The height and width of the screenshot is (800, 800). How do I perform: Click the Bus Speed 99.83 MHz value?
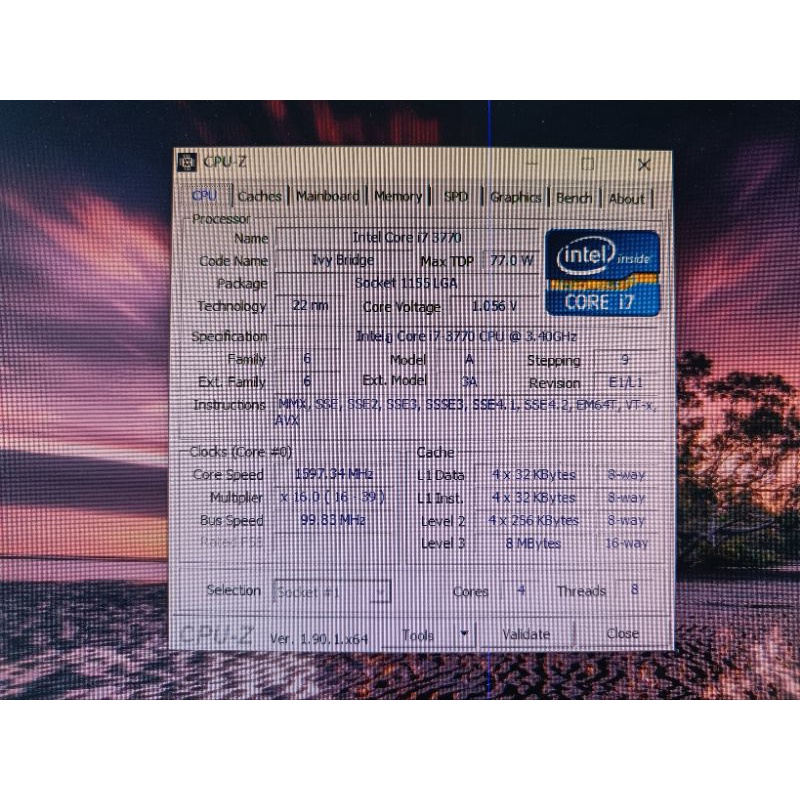click(x=334, y=520)
